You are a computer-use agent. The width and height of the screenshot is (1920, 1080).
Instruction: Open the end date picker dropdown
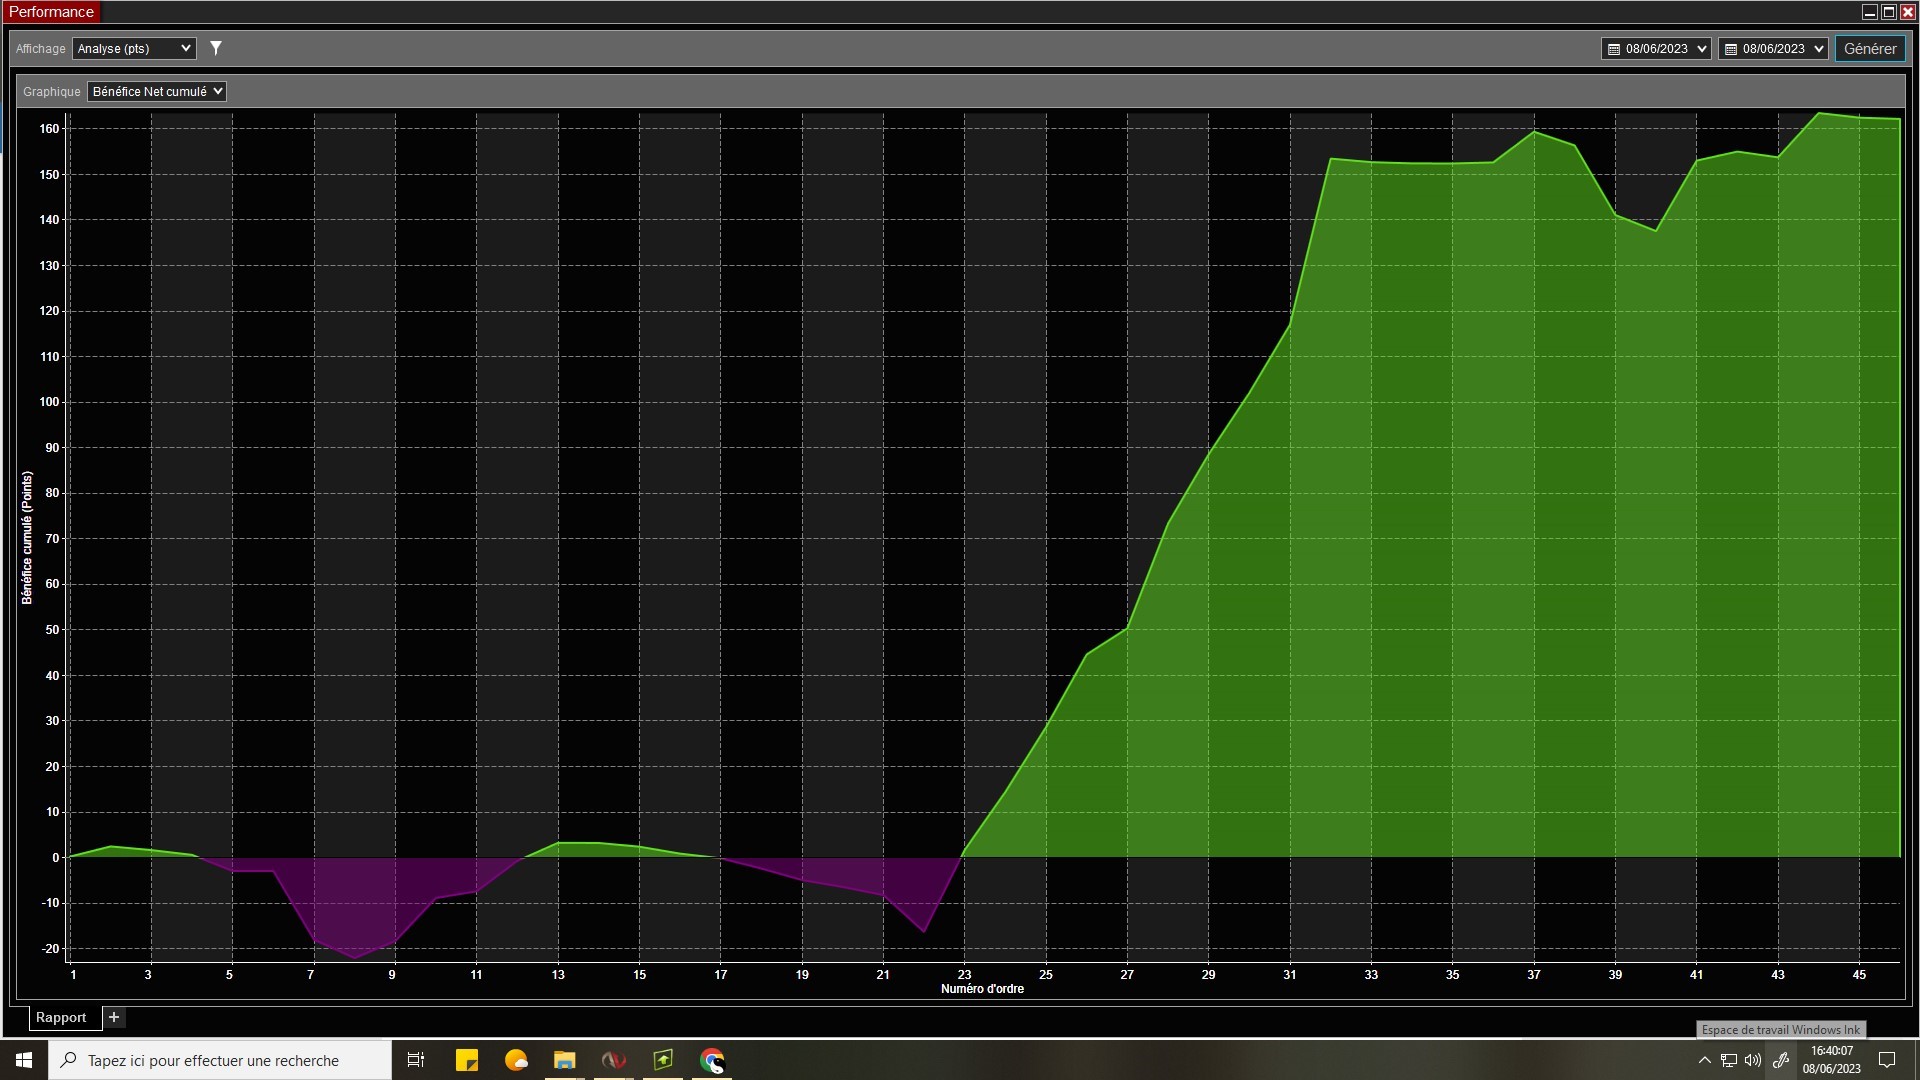[1773, 48]
